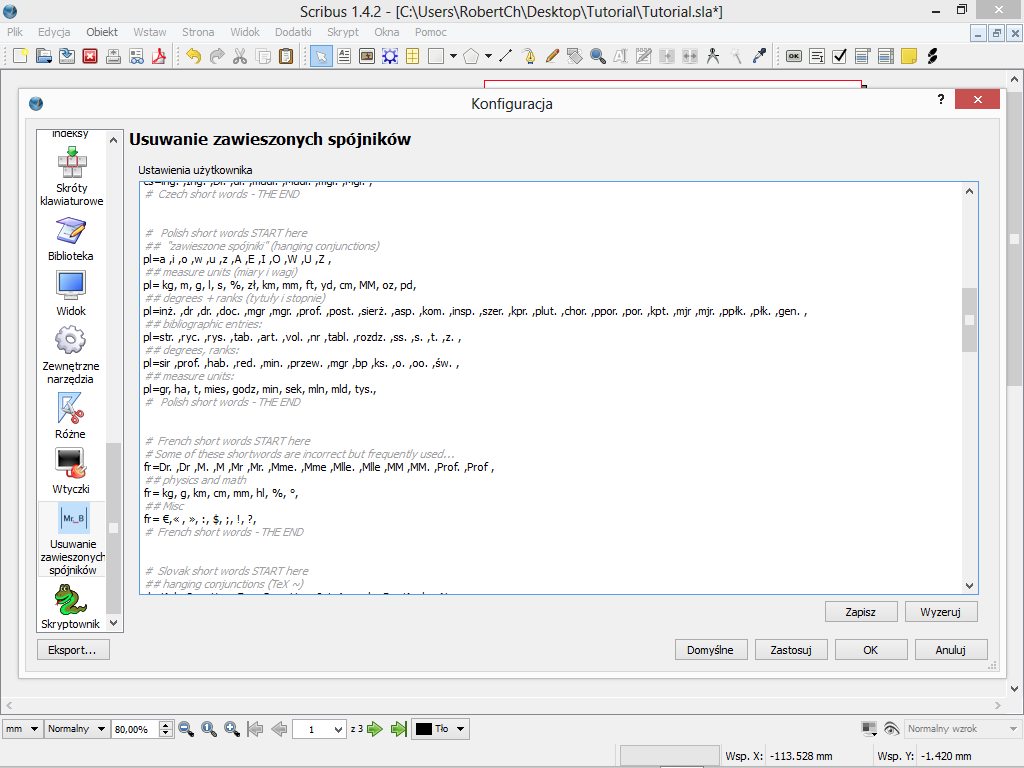
Task: Expand the Normalny image quality dropdown
Action: click(x=76, y=729)
